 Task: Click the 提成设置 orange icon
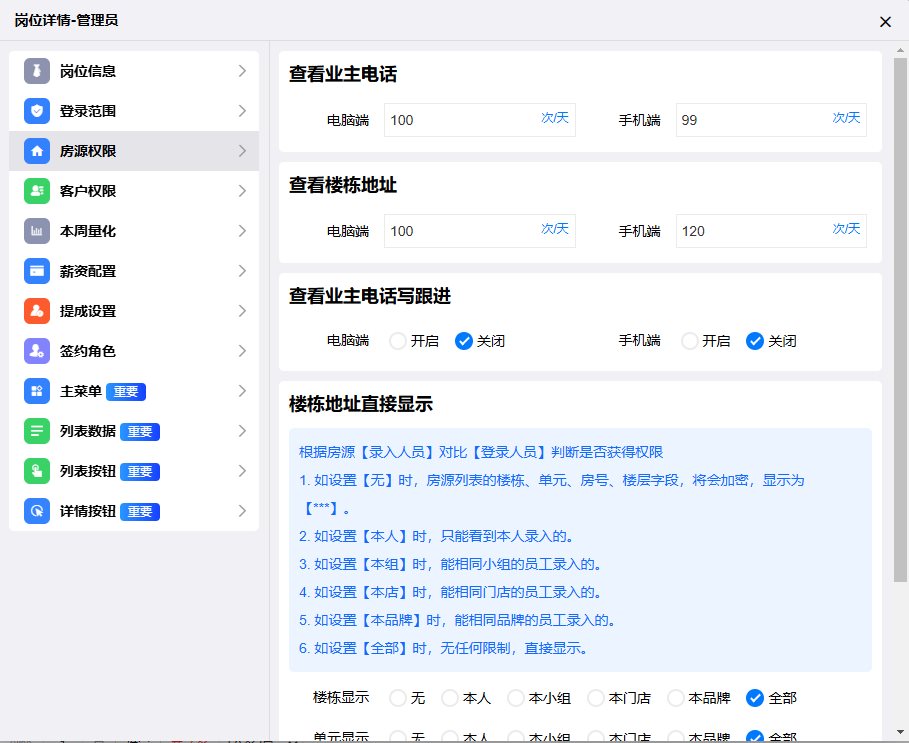coord(37,311)
